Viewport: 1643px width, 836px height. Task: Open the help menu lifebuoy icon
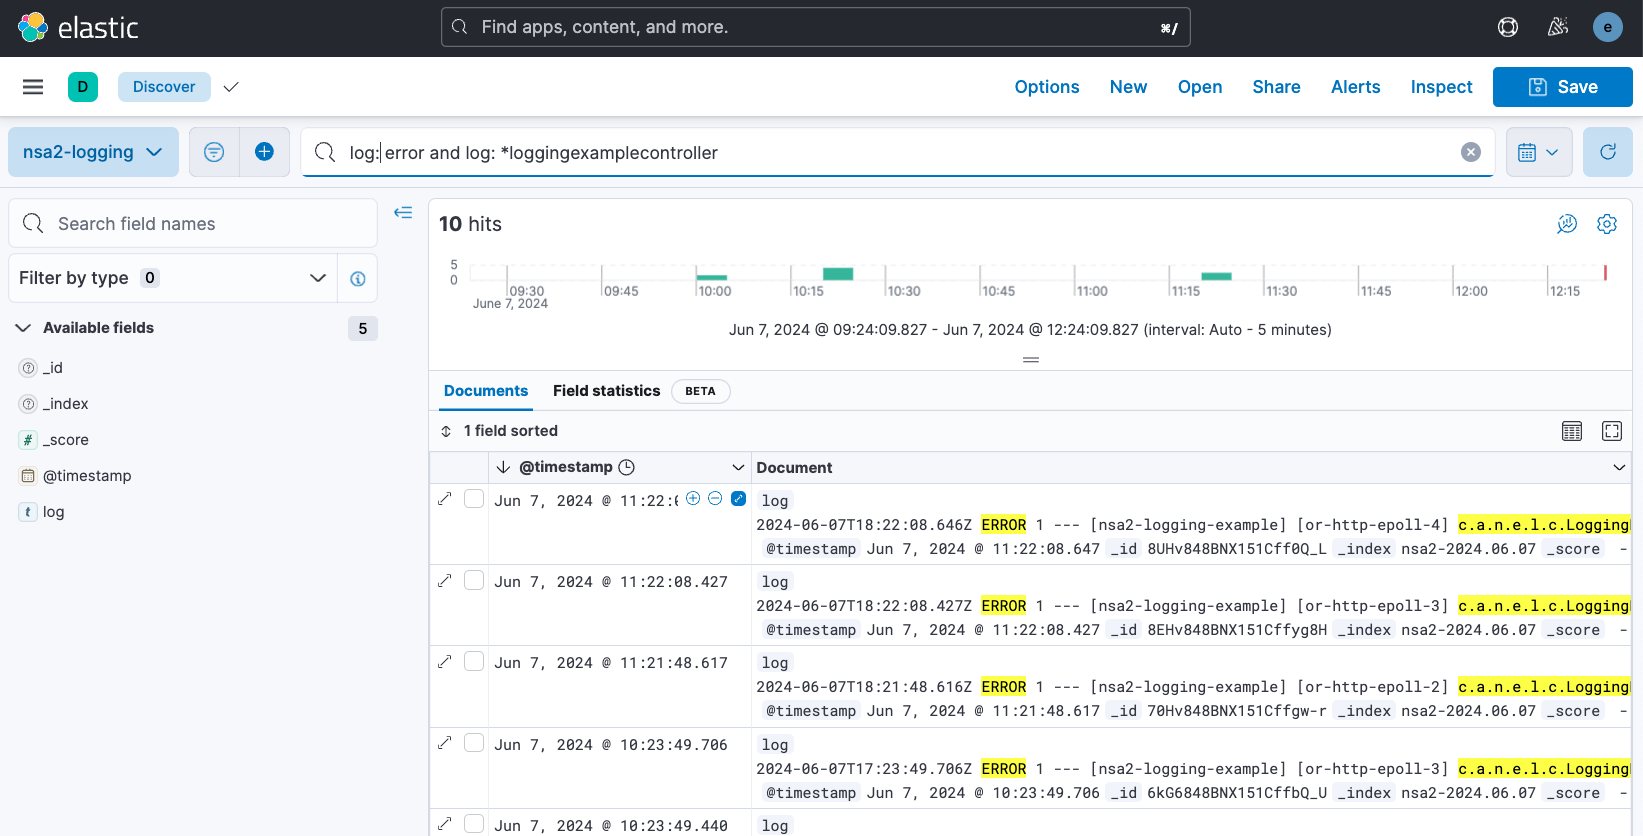(1508, 27)
